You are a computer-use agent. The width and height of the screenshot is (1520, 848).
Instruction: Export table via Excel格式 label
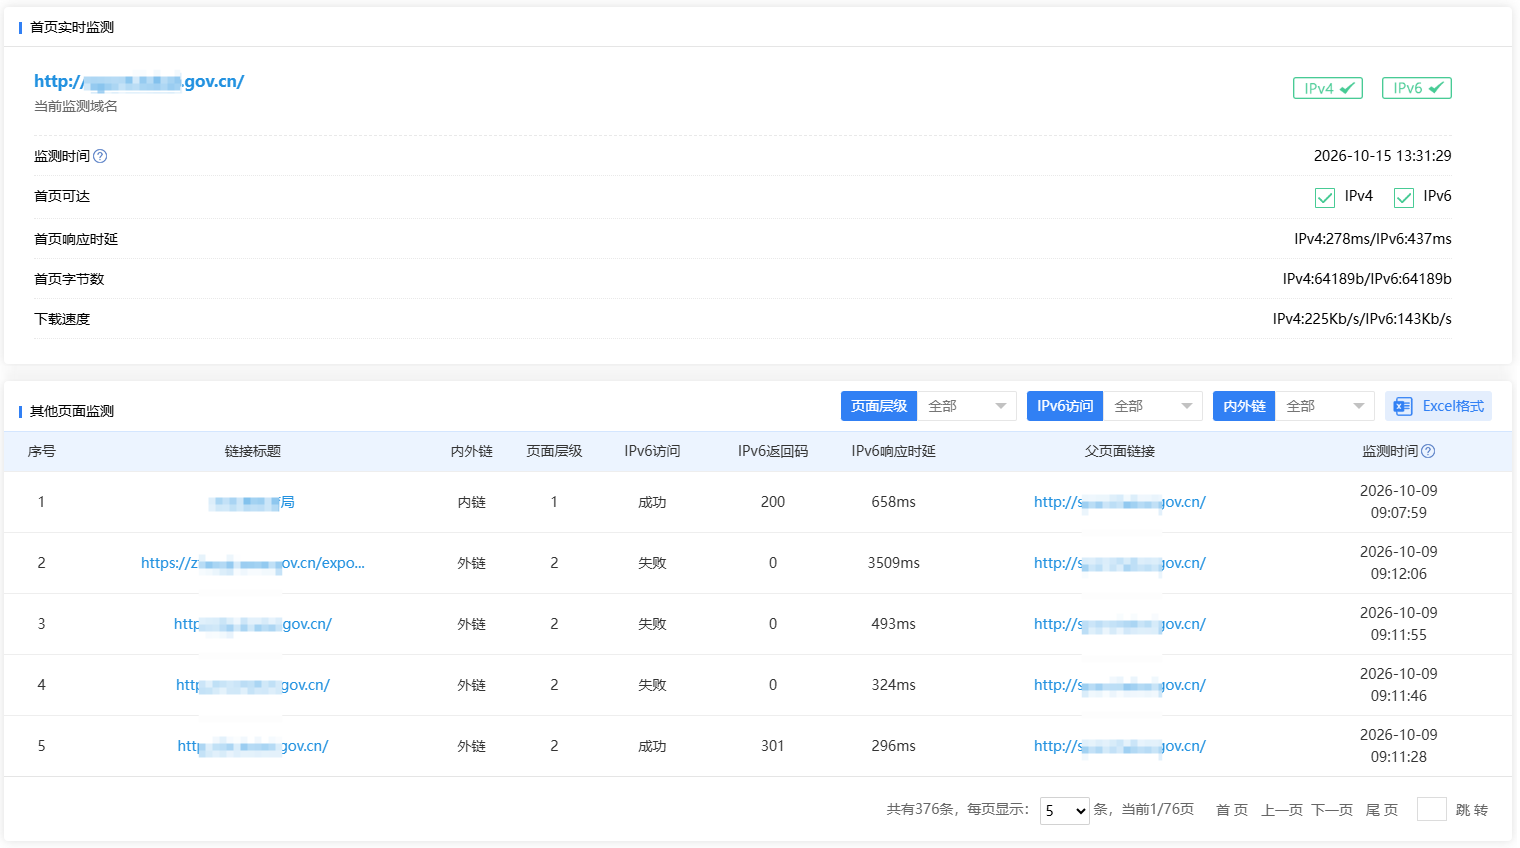click(1453, 406)
